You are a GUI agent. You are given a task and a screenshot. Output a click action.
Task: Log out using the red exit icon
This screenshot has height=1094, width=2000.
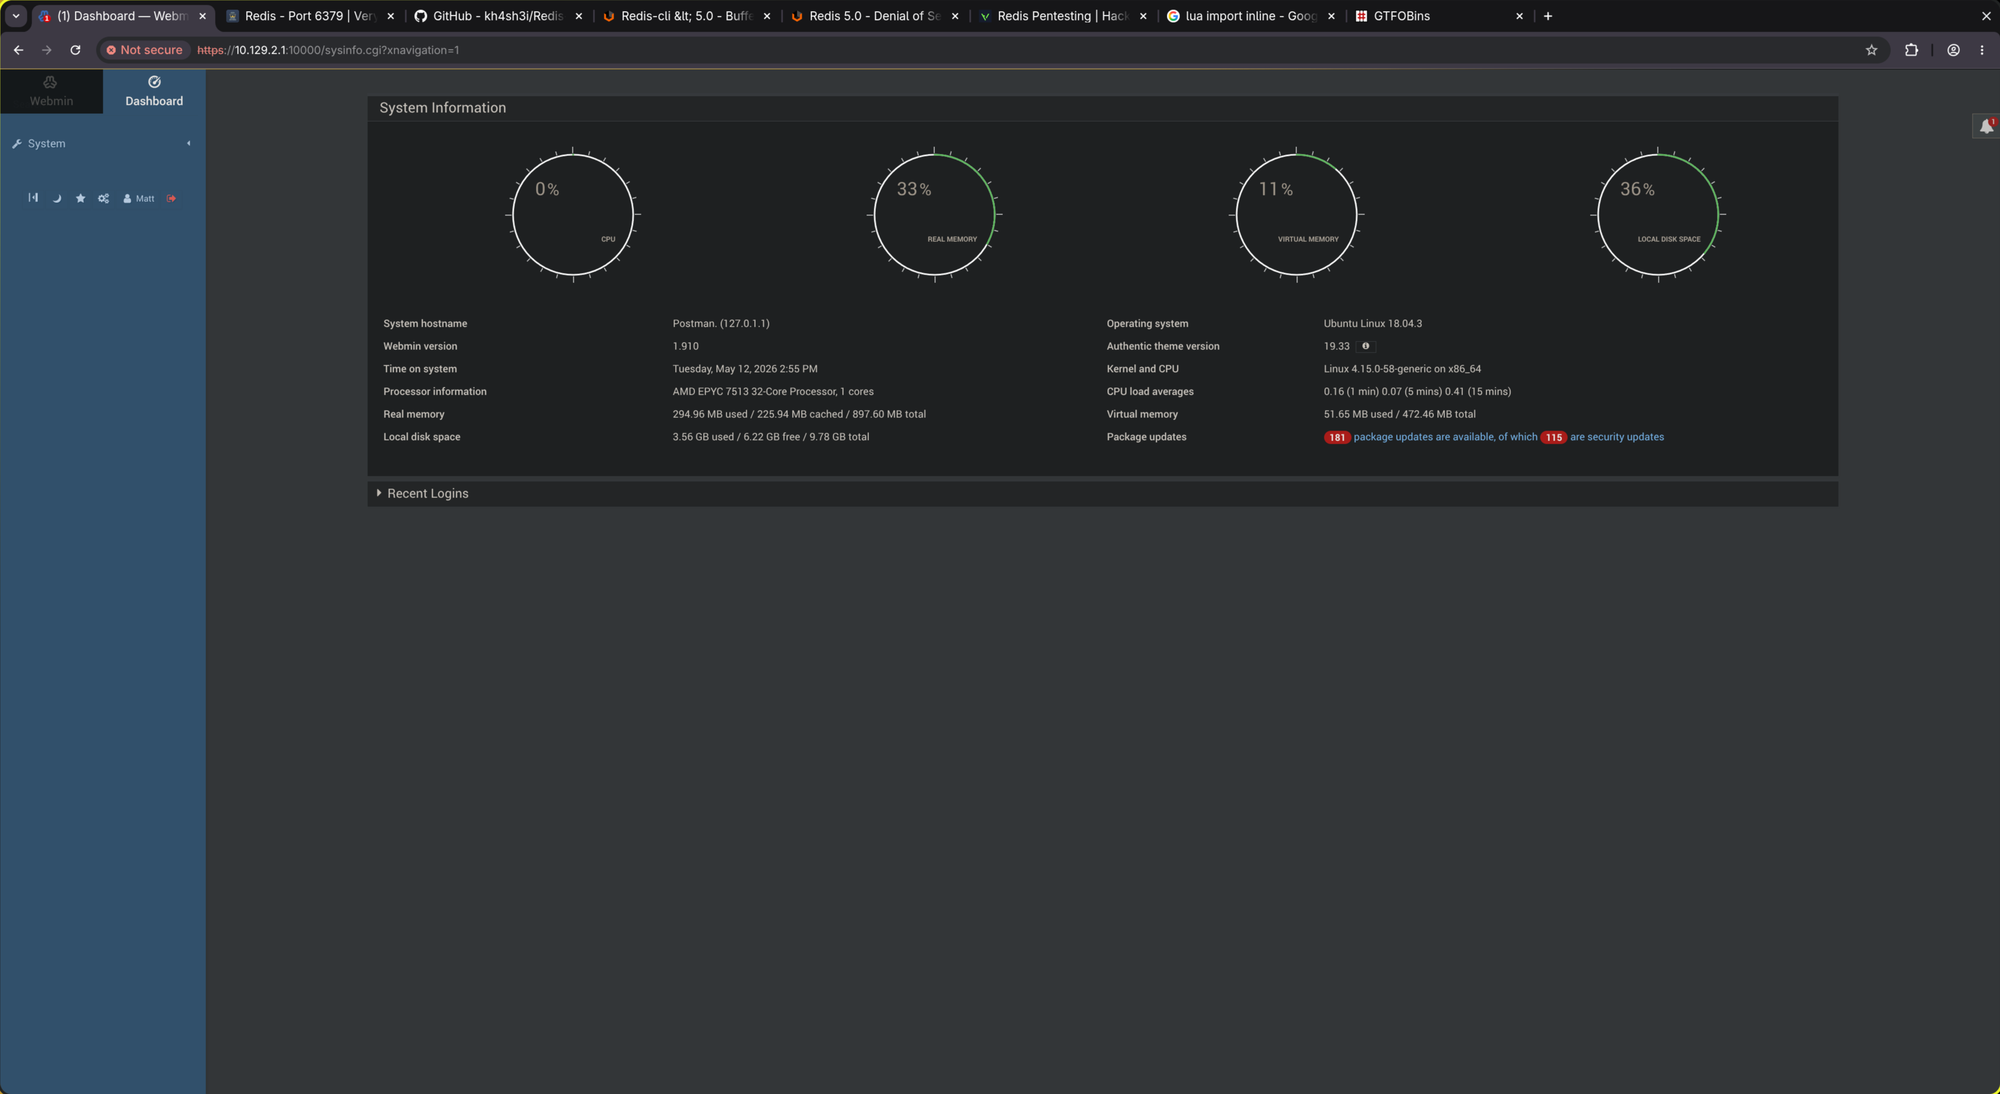click(172, 198)
